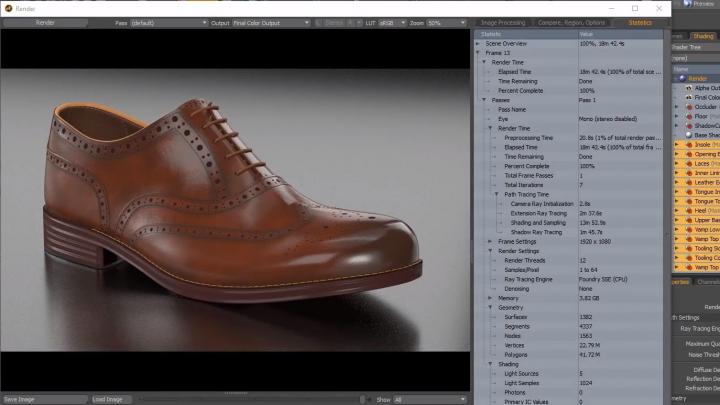Toggle visibility of the Upper Base layer
Image resolution: width=720 pixels, height=405 pixels.
(677, 220)
